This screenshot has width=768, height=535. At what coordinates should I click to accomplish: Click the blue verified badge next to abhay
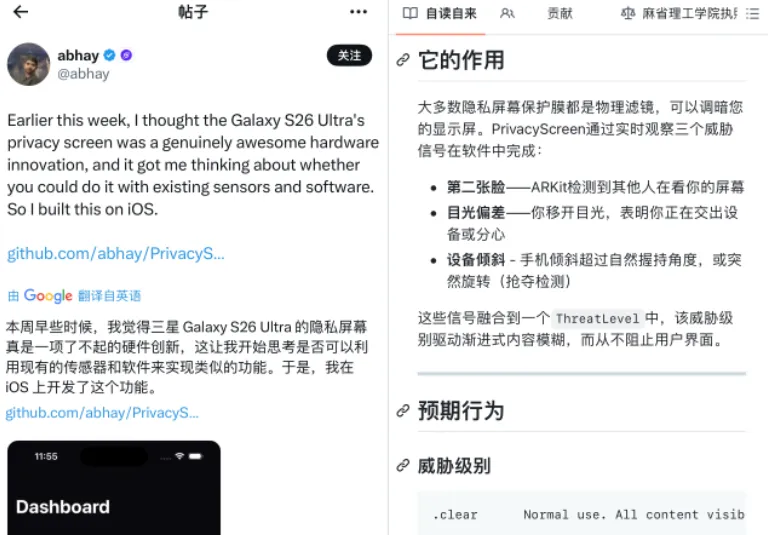click(x=110, y=55)
